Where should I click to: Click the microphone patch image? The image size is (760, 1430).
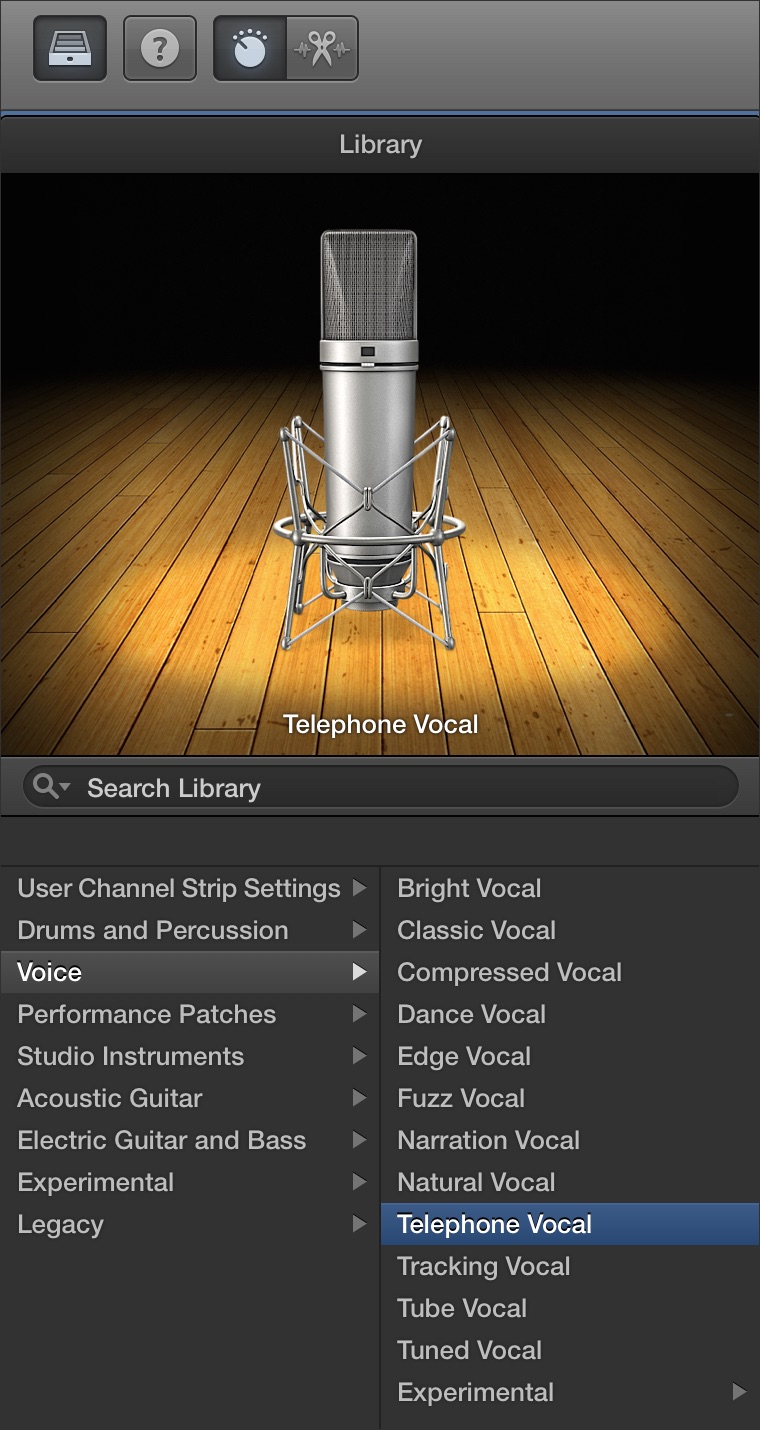pyautogui.click(x=370, y=440)
